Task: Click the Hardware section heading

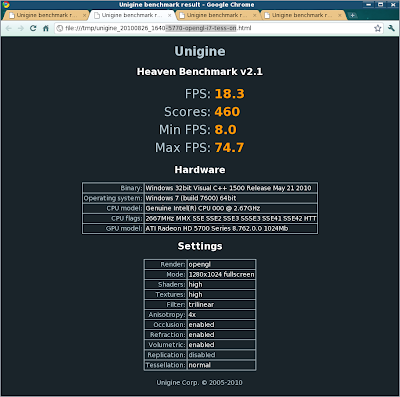Action: (200, 170)
